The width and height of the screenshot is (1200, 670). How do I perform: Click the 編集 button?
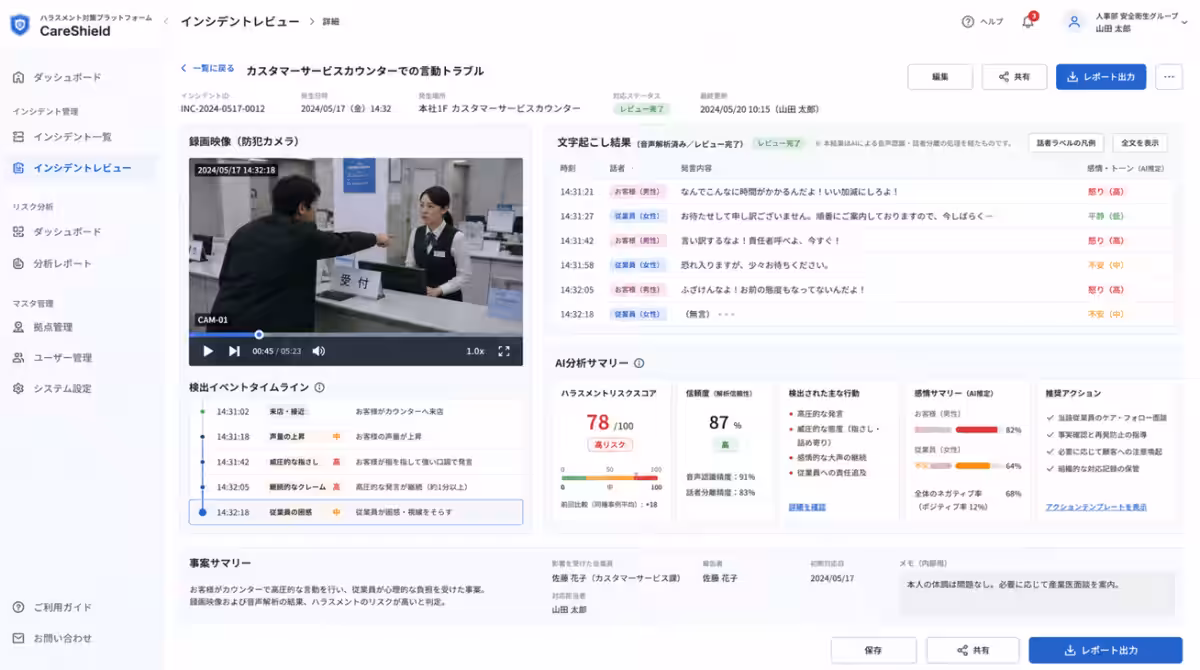940,77
